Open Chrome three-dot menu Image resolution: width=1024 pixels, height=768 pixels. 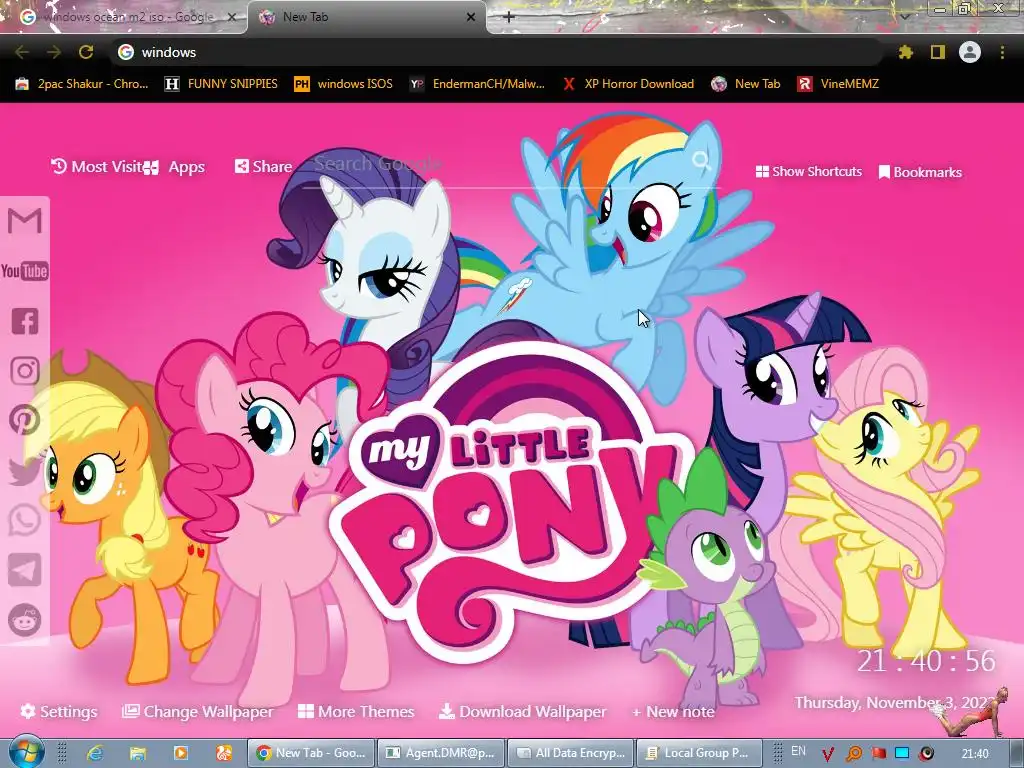pos(1002,52)
